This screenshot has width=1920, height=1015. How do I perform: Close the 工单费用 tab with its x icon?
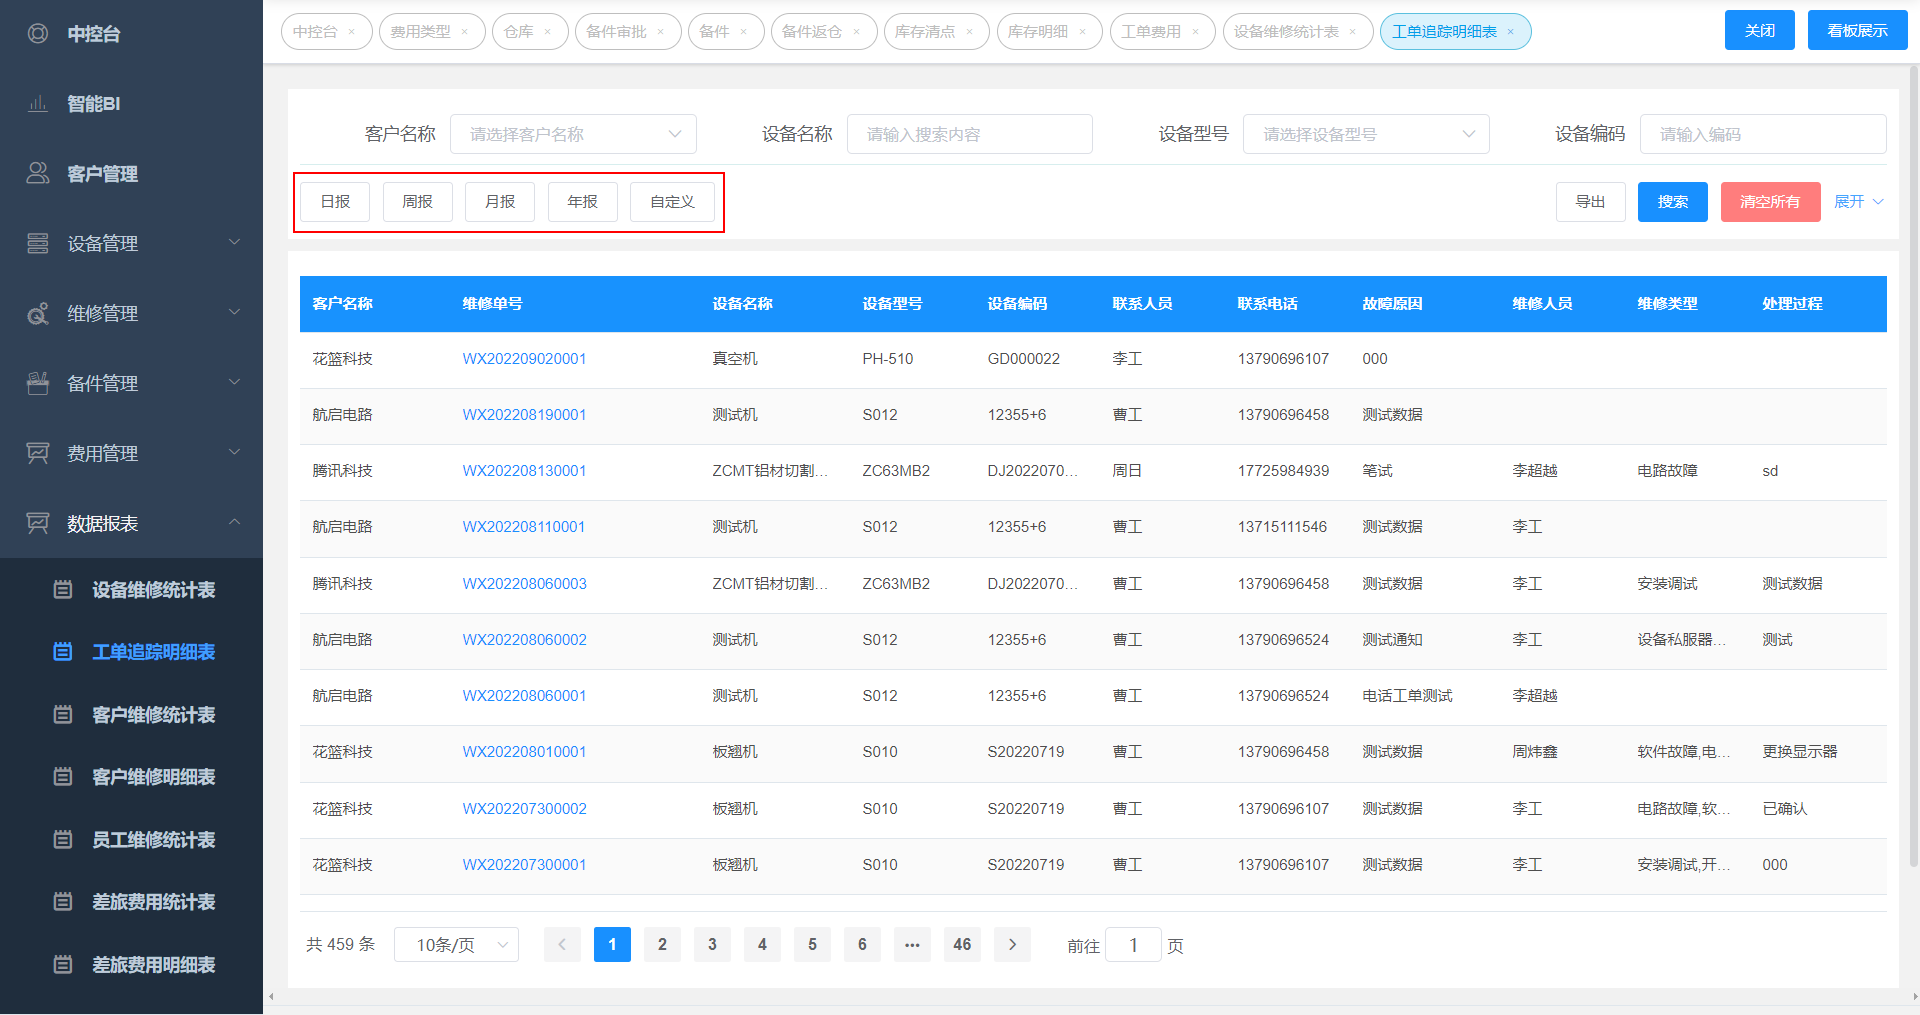coord(1195,32)
